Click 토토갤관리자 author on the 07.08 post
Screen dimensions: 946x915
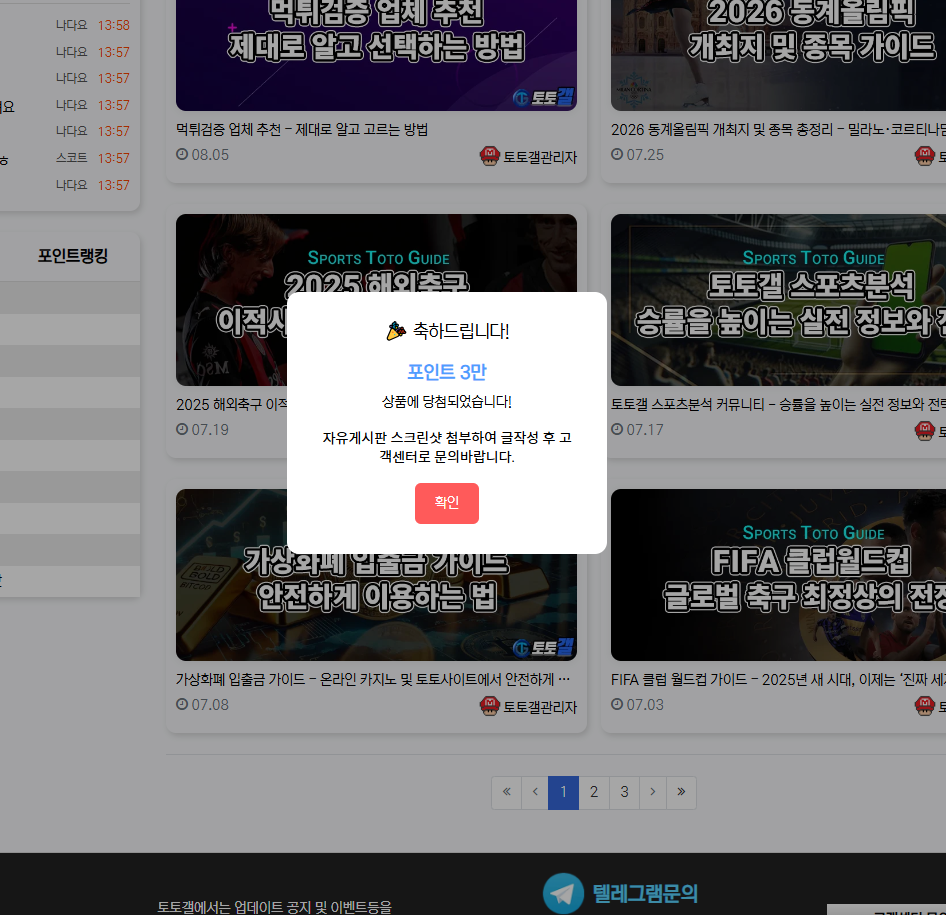[540, 708]
